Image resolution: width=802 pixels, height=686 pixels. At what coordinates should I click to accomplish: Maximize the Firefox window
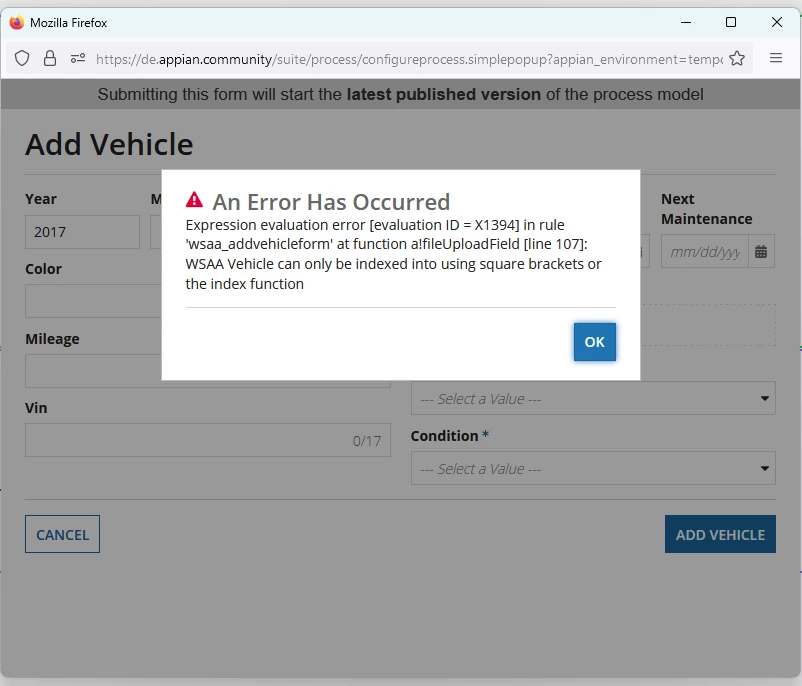731,23
